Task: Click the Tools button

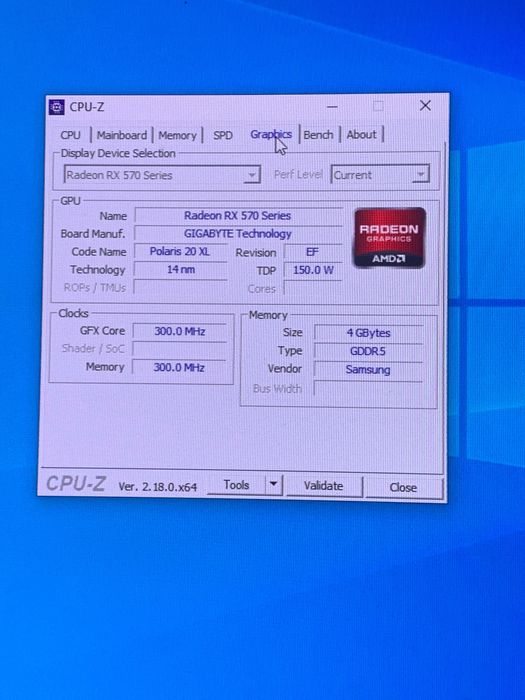Action: click(236, 485)
